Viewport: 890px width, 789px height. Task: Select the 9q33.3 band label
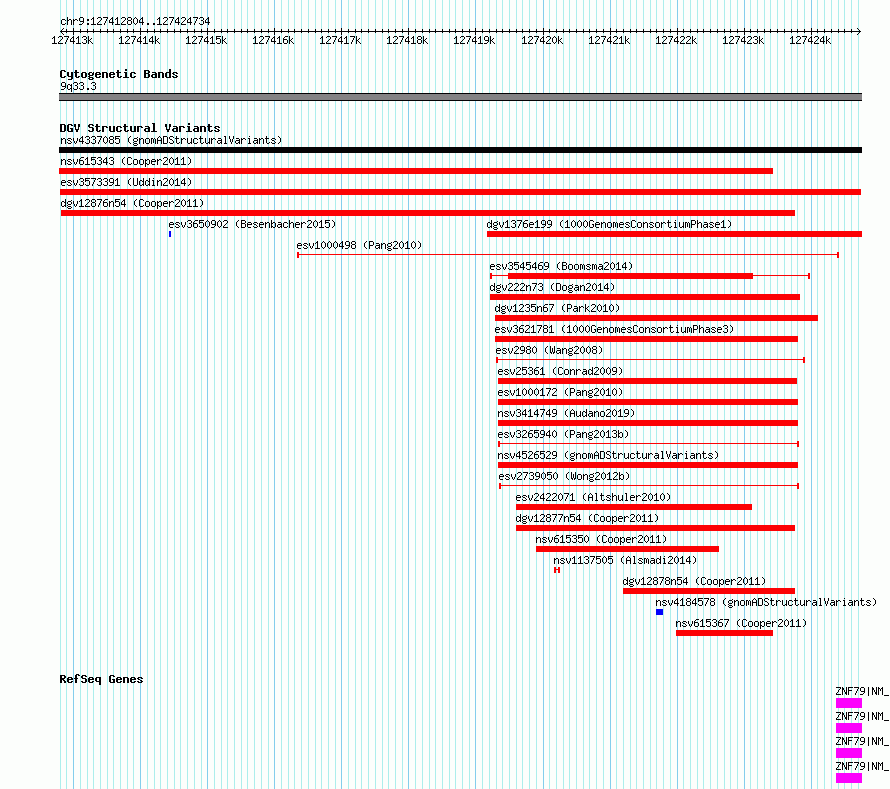[x=78, y=86]
